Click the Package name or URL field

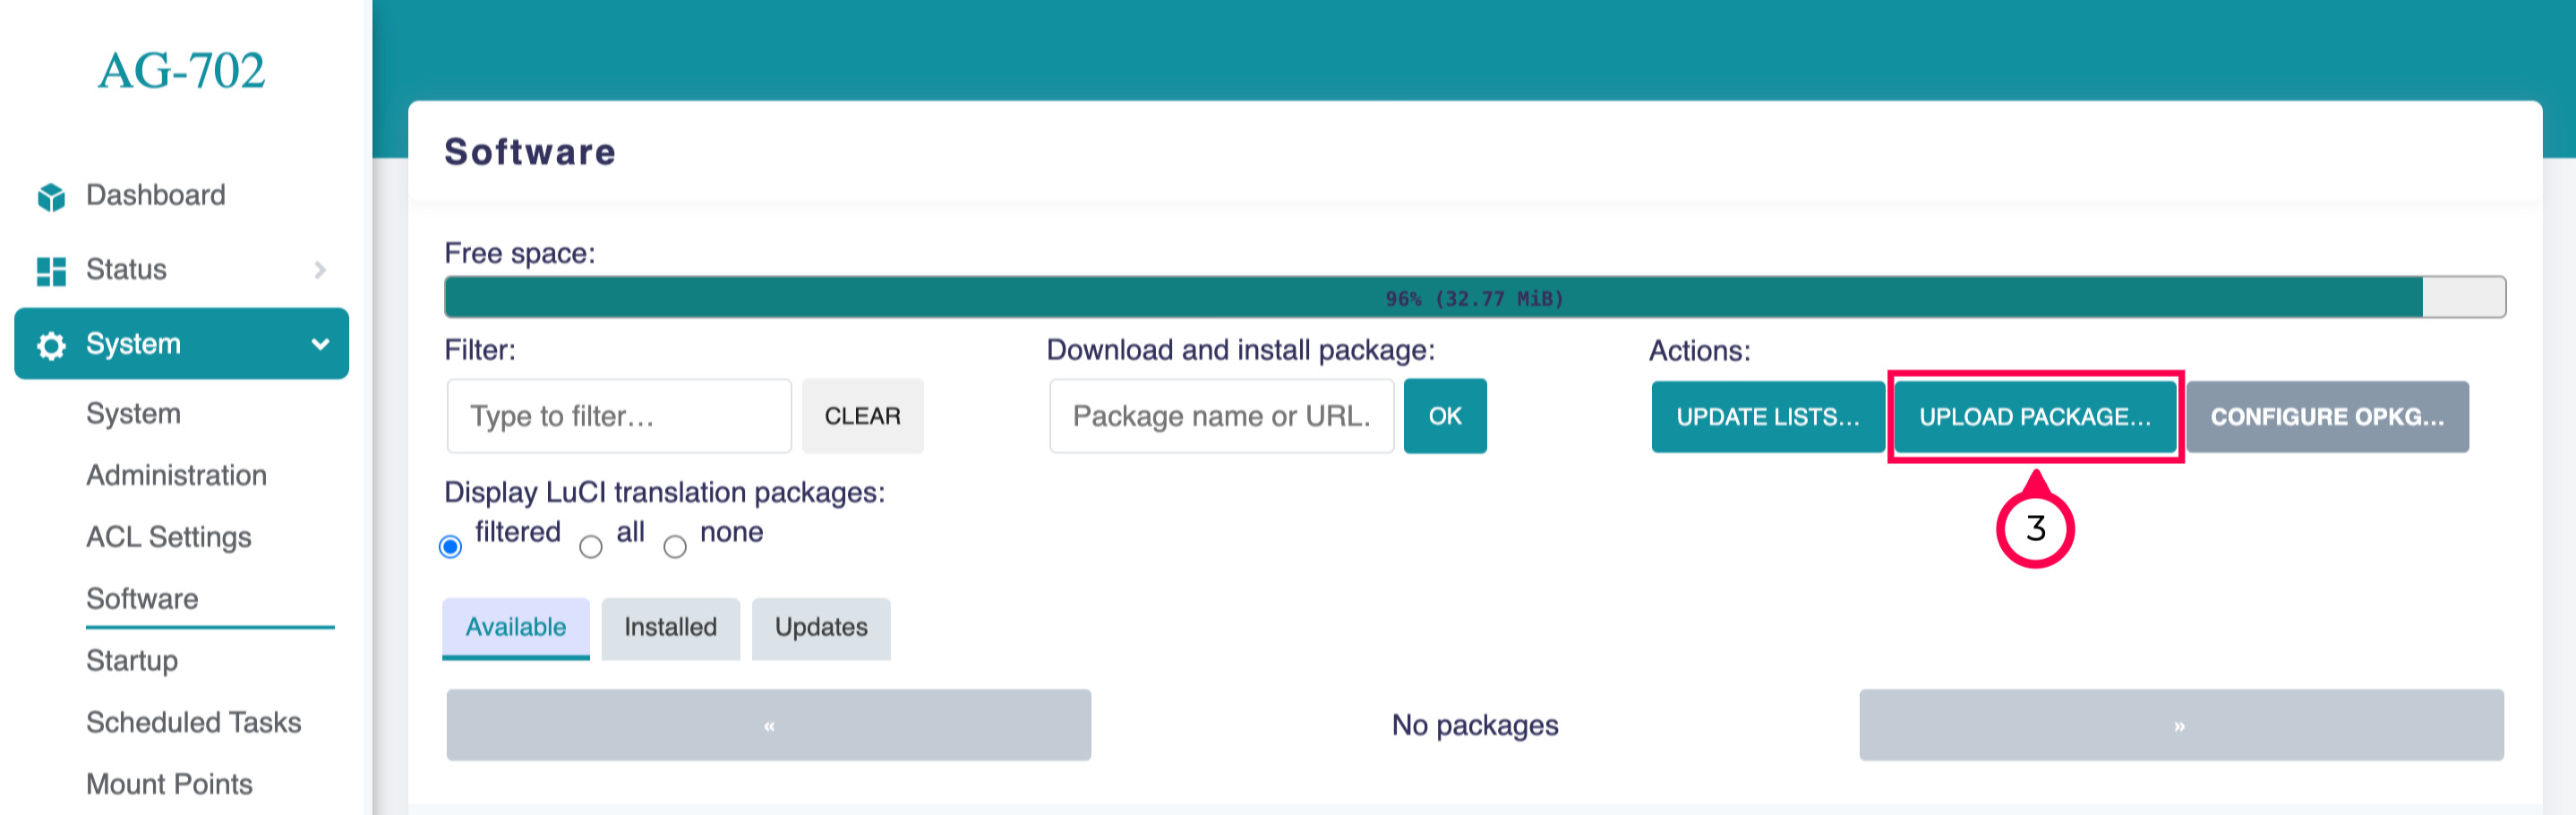click(x=1221, y=416)
